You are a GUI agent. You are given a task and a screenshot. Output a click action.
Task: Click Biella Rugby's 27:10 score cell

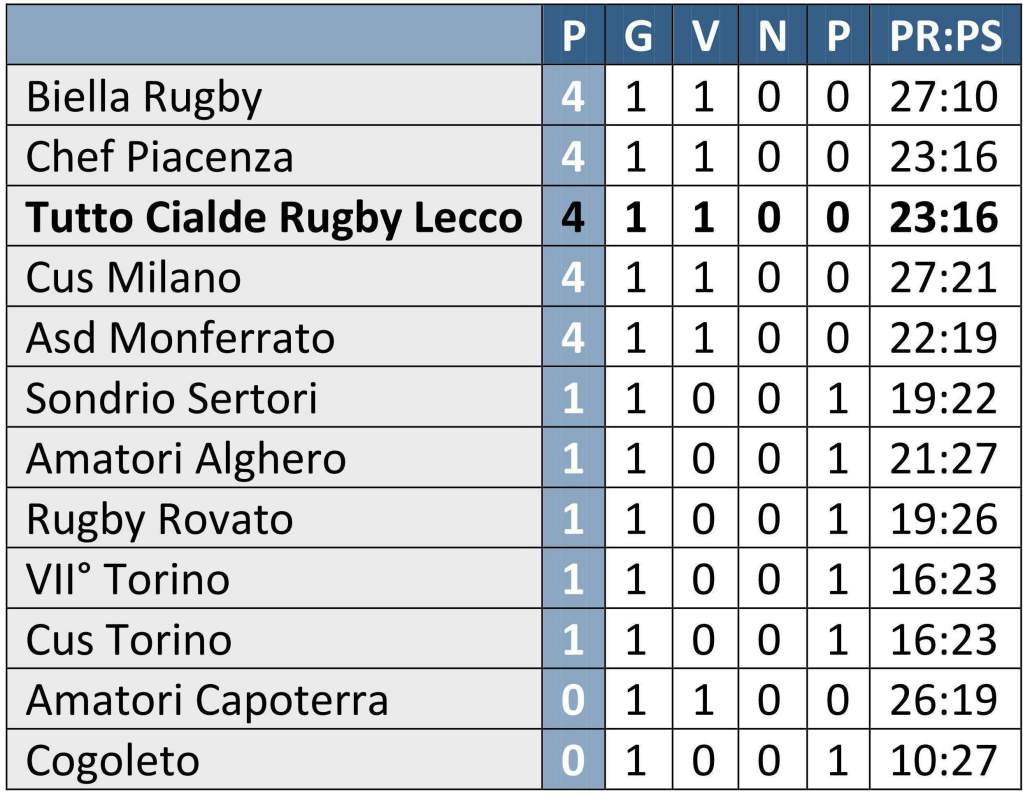(945, 97)
